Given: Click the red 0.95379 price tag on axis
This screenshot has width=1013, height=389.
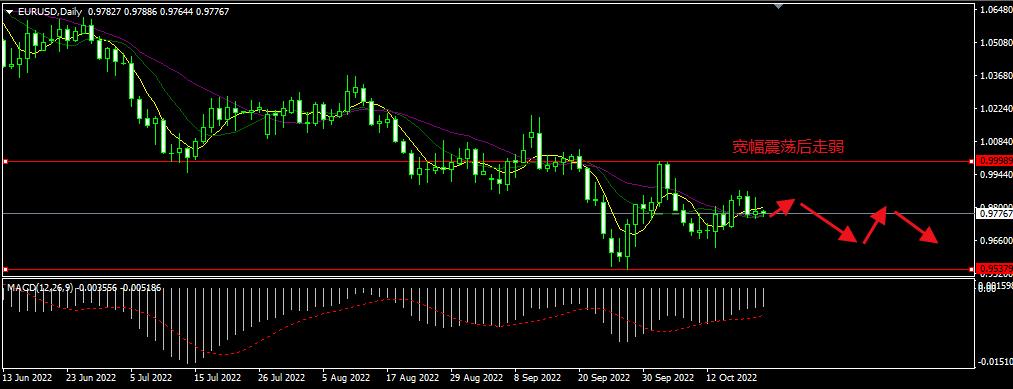Looking at the screenshot, I should (994, 269).
